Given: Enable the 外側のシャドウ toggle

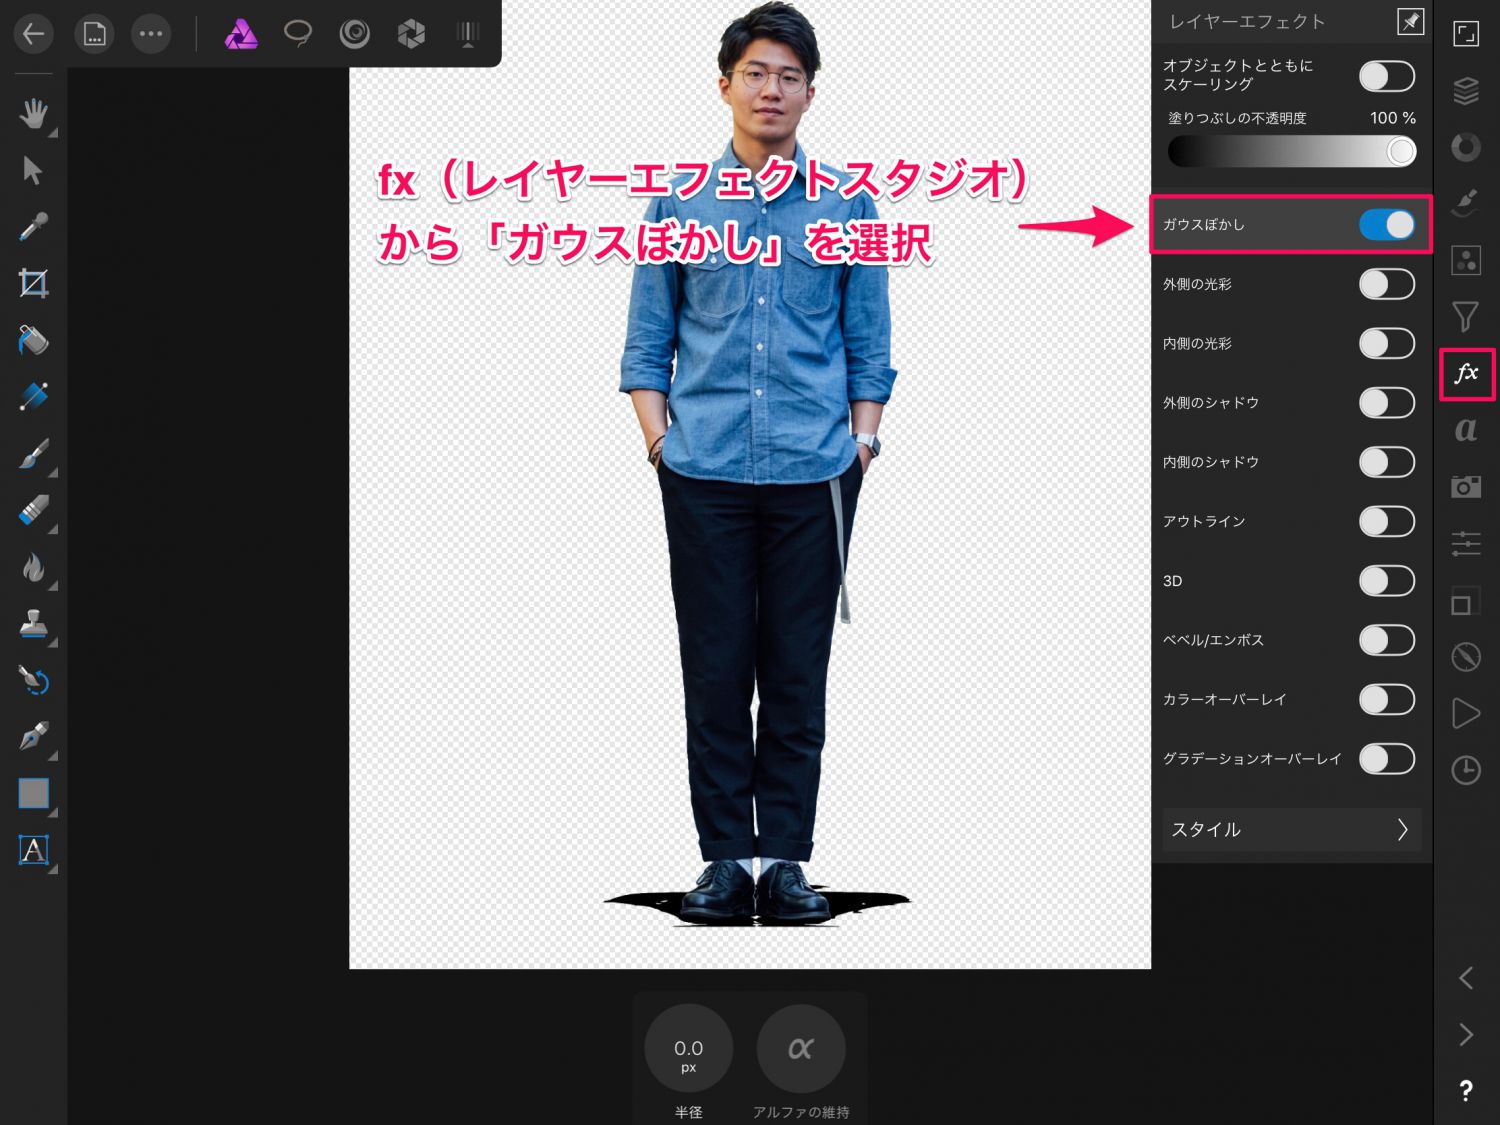Looking at the screenshot, I should coord(1386,403).
